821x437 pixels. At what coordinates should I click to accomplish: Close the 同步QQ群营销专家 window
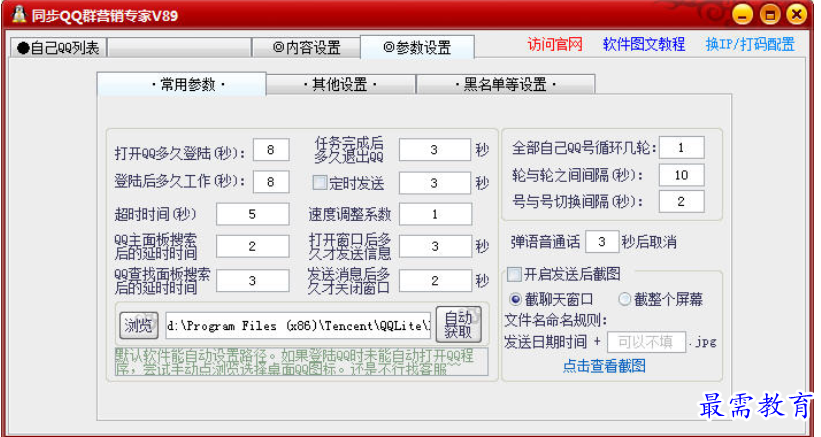796,14
